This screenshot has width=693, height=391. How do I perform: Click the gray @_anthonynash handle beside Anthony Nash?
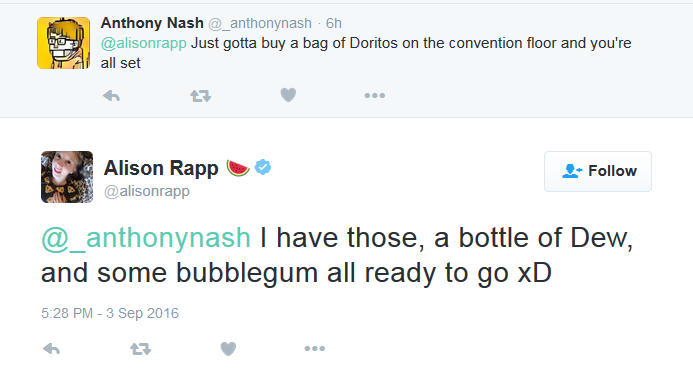pyautogui.click(x=260, y=23)
